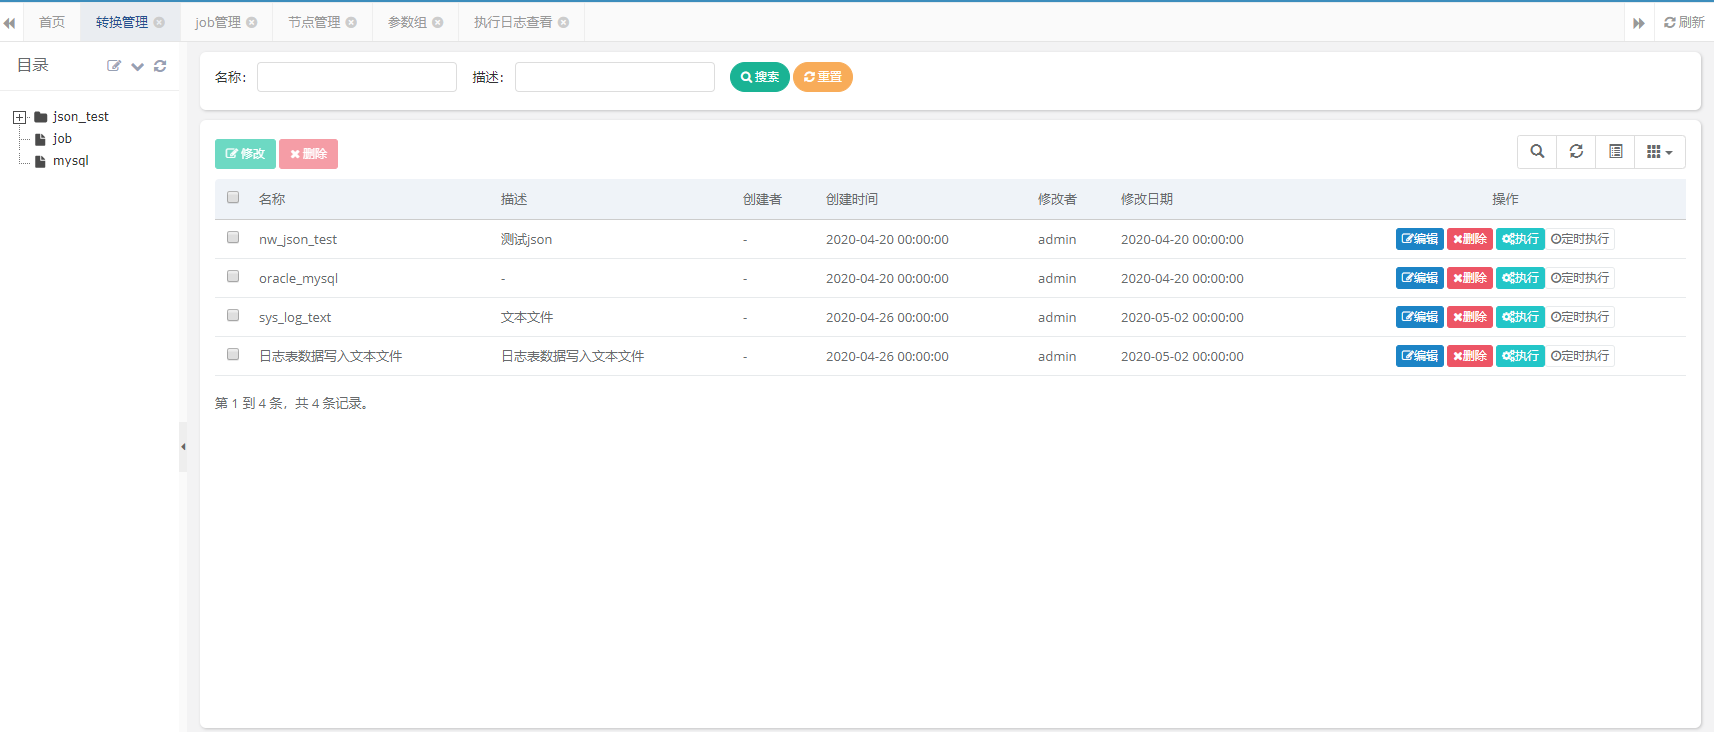The height and width of the screenshot is (732, 1714).
Task: Close the 参数组 tab
Action: 437,22
